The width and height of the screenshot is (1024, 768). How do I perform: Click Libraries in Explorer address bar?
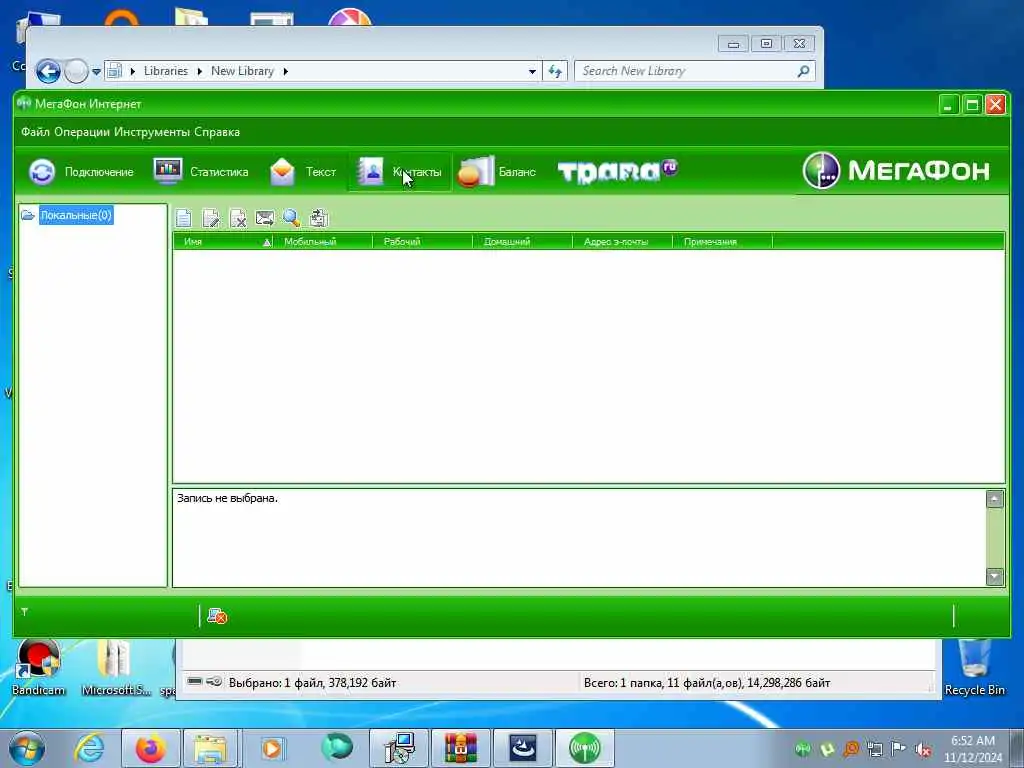165,71
